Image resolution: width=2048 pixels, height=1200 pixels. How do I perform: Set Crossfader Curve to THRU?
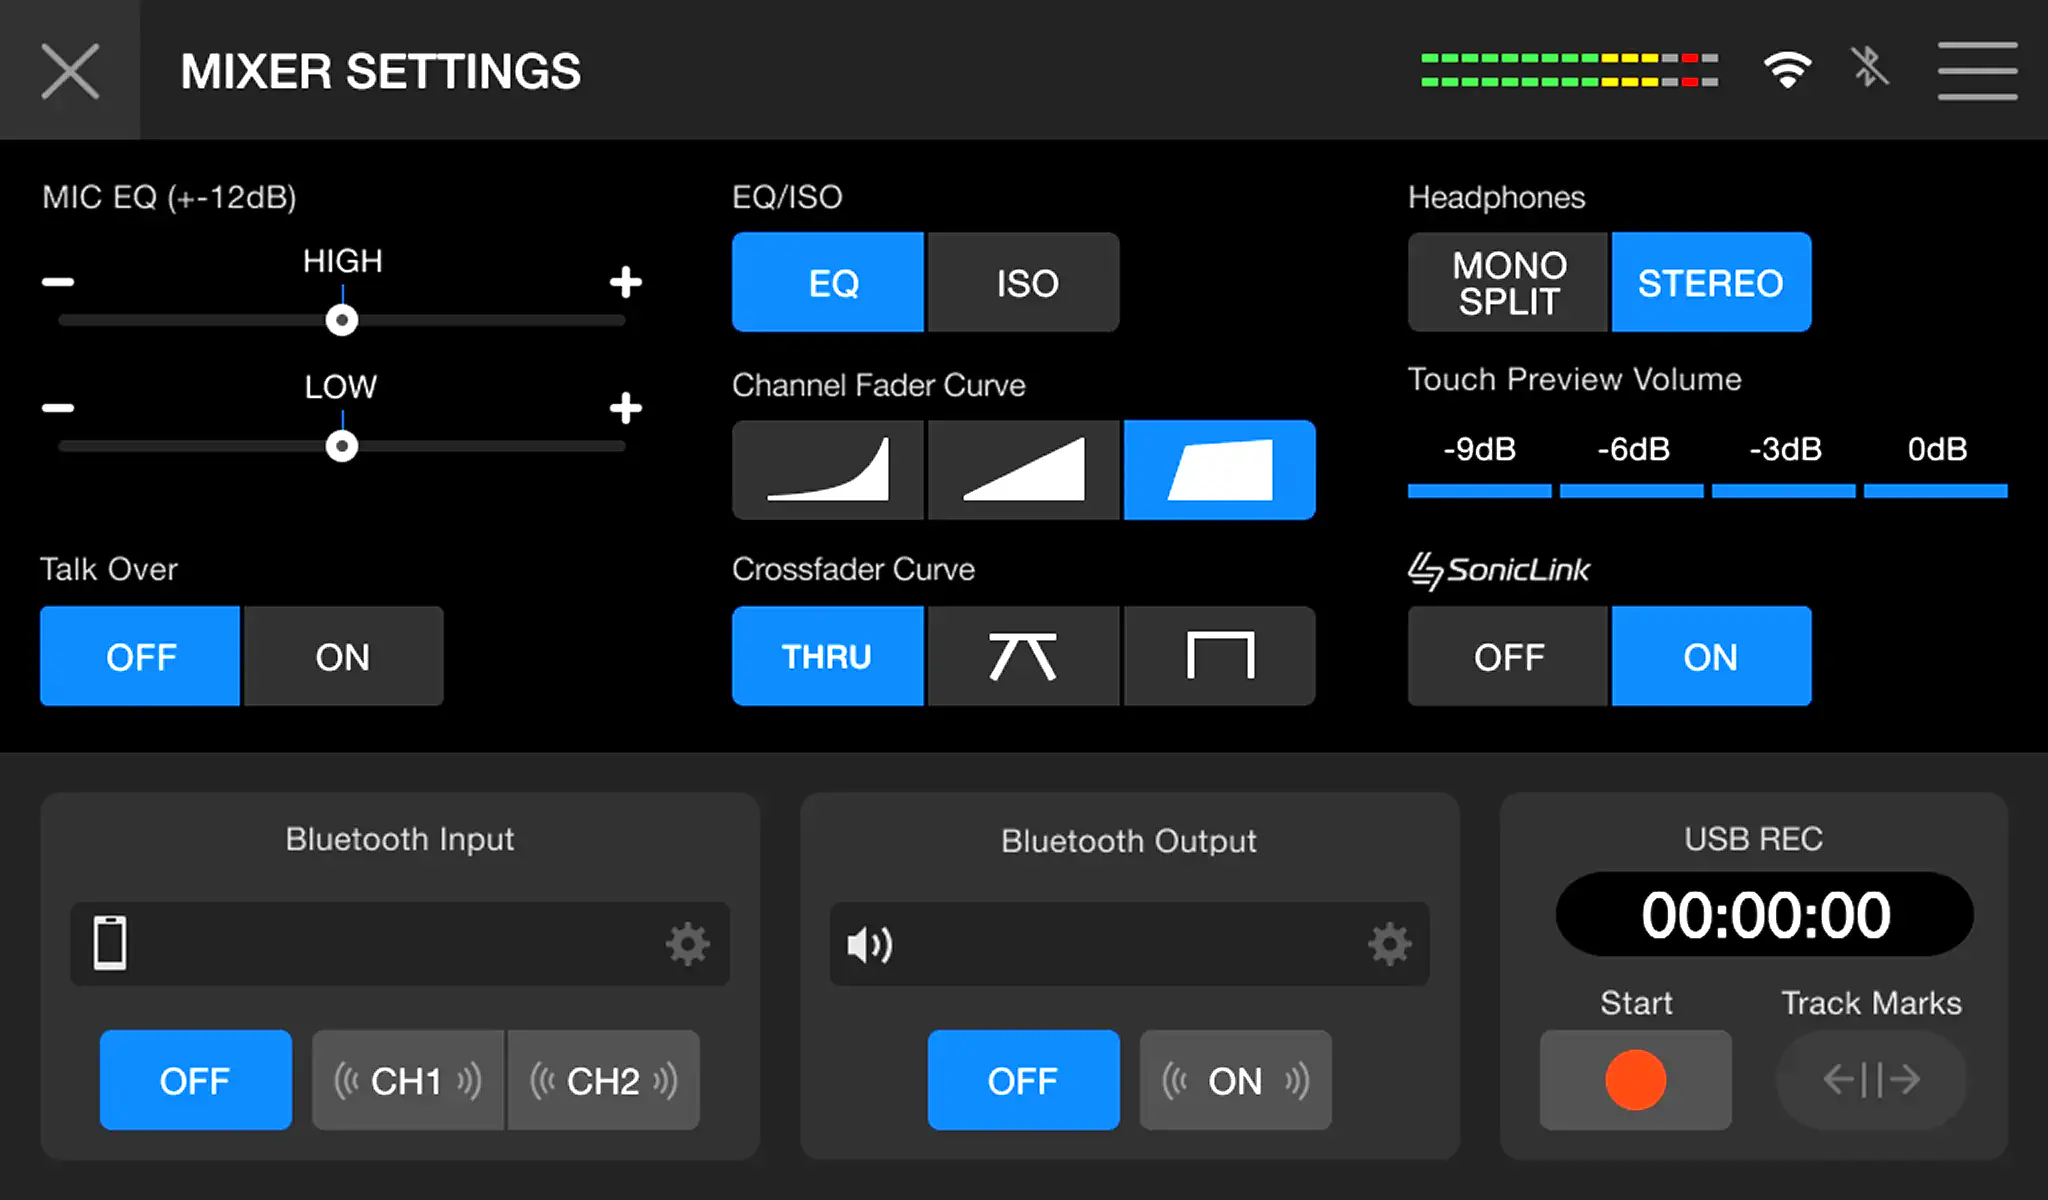[828, 656]
